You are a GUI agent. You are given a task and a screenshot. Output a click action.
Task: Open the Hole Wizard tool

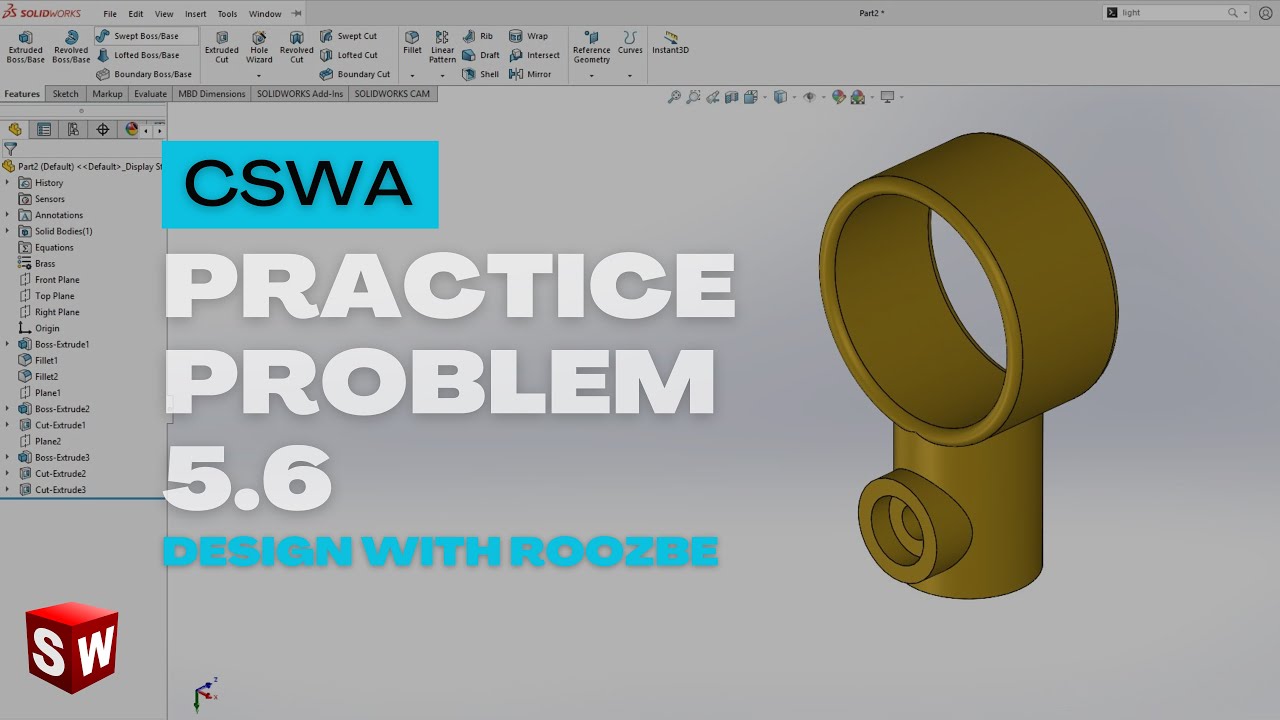pyautogui.click(x=259, y=47)
